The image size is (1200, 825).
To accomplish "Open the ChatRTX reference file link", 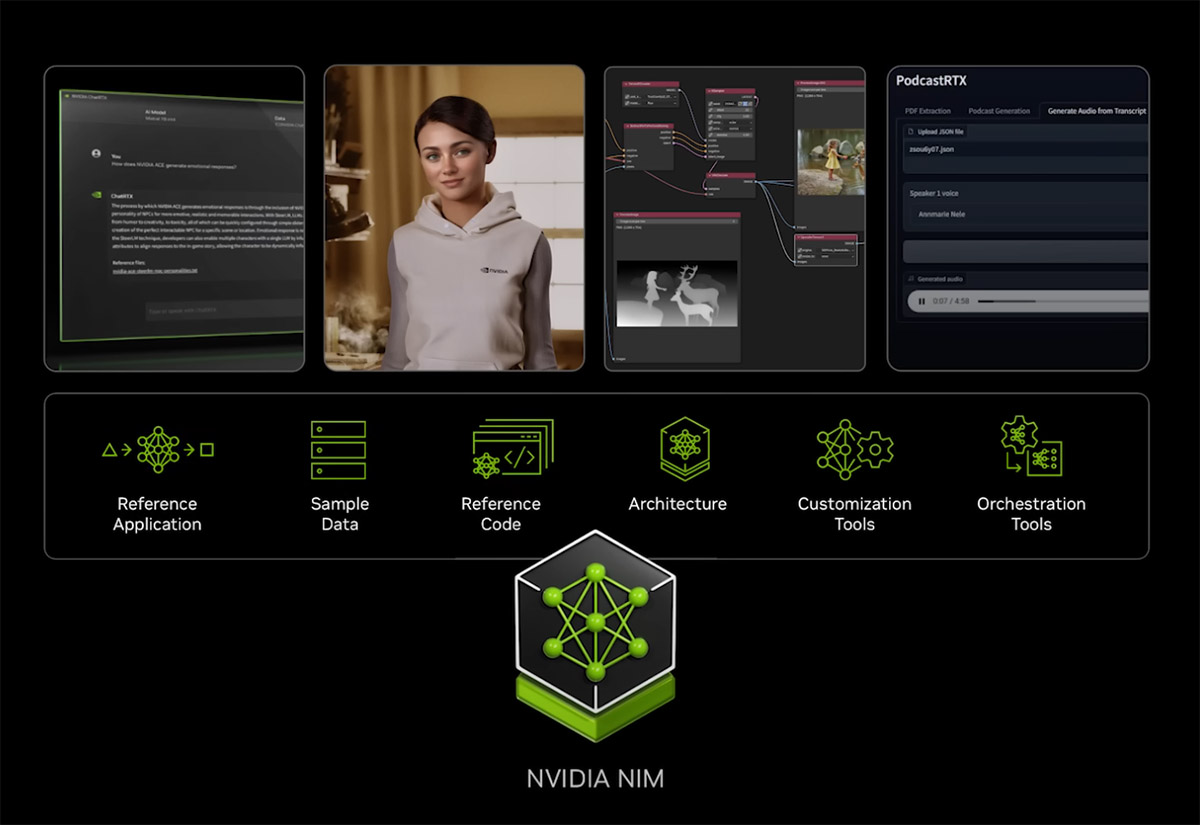I will (x=155, y=270).
